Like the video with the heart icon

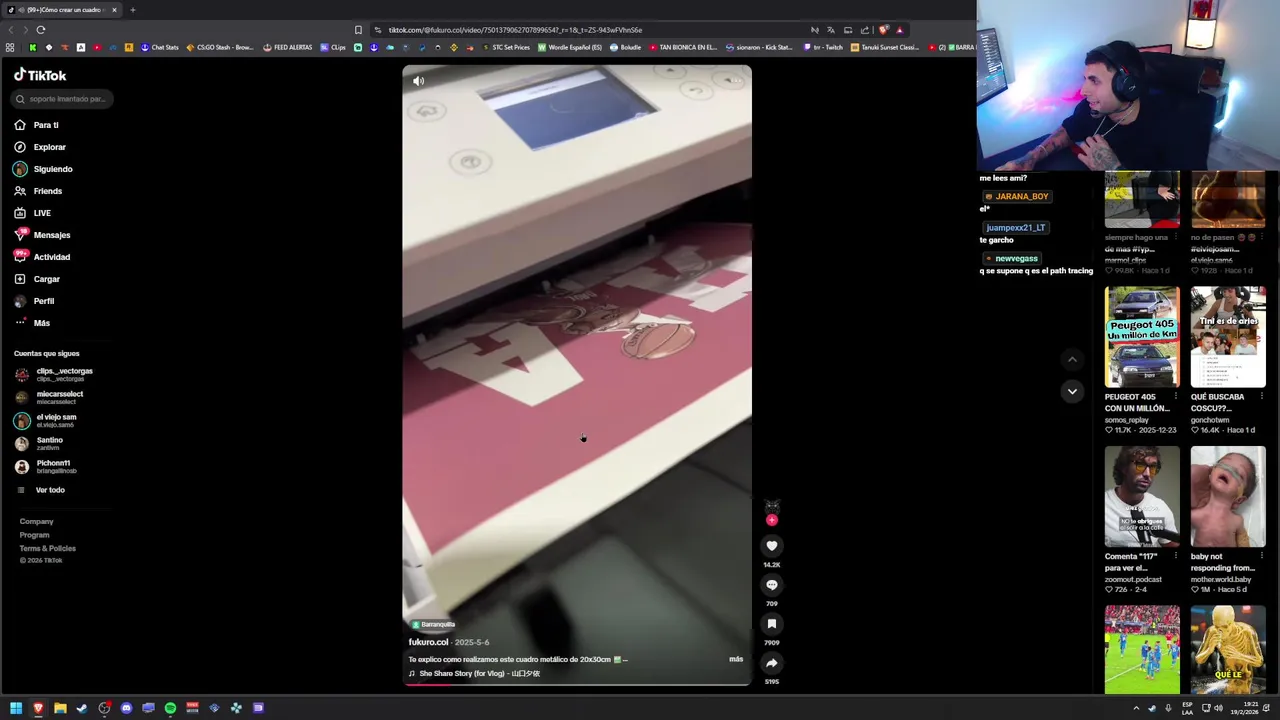(771, 546)
